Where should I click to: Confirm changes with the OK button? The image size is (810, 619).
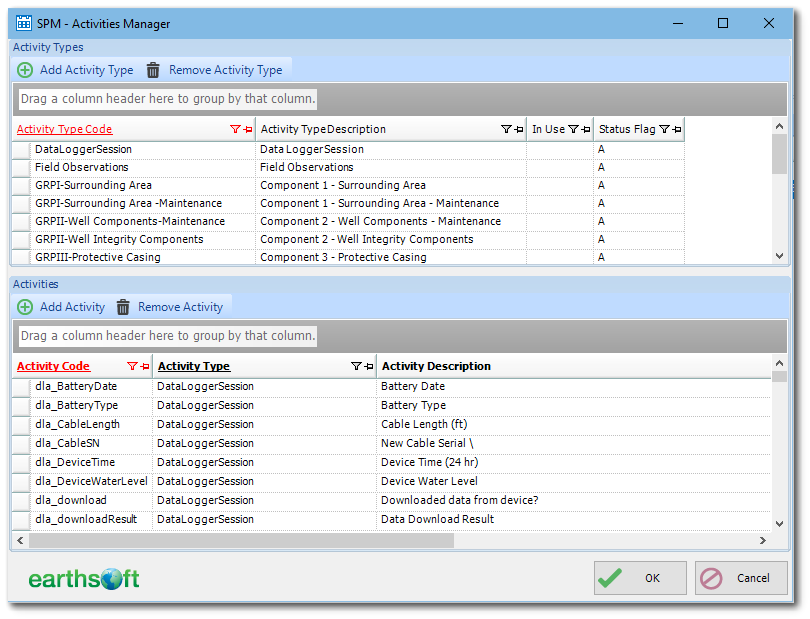(x=639, y=578)
